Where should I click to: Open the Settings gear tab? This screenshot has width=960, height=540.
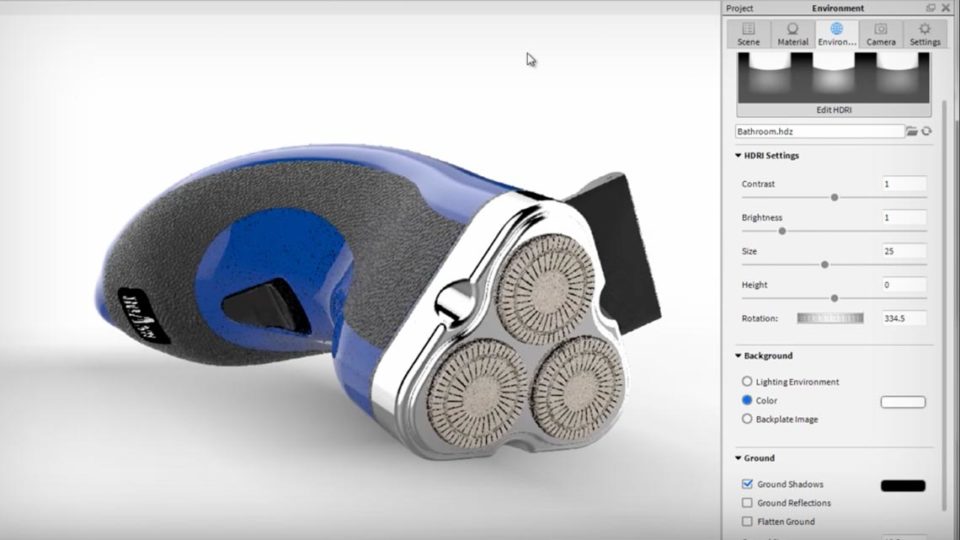click(925, 30)
